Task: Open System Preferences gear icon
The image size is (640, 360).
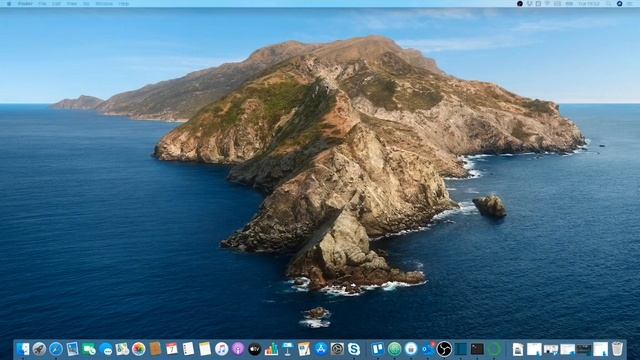Action: (337, 349)
